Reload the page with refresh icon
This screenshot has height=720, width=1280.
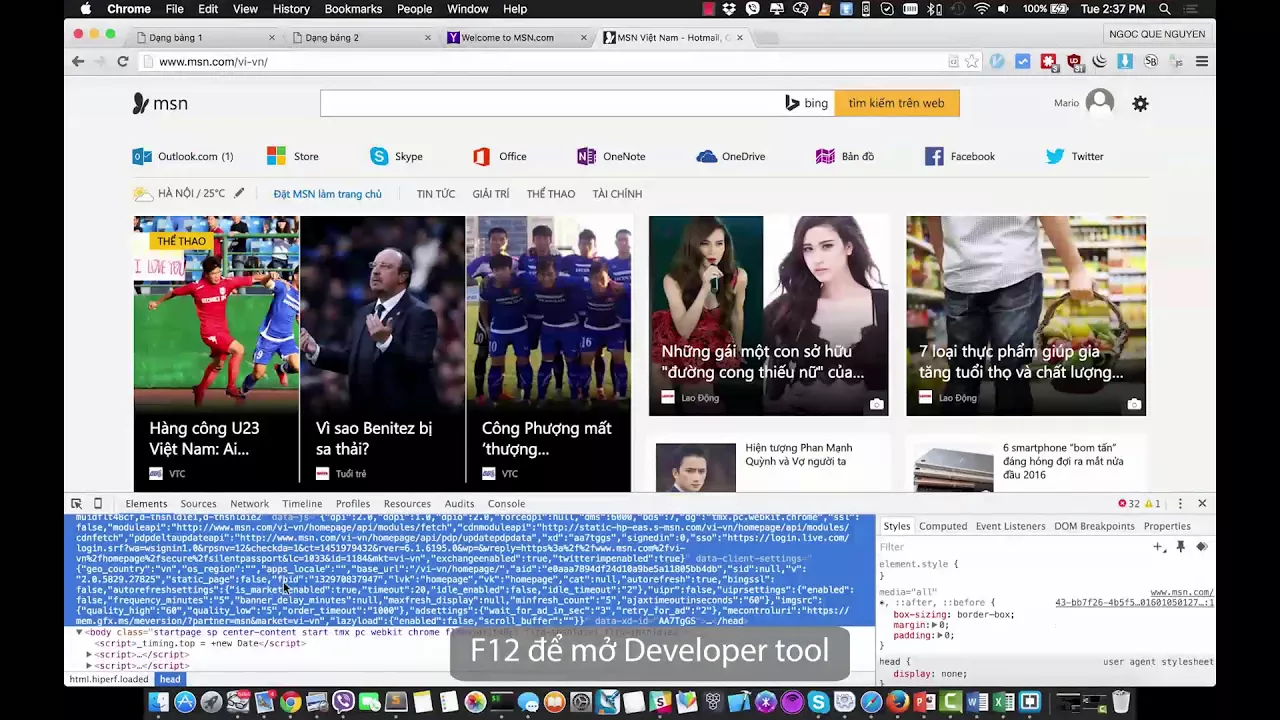pyautogui.click(x=123, y=62)
